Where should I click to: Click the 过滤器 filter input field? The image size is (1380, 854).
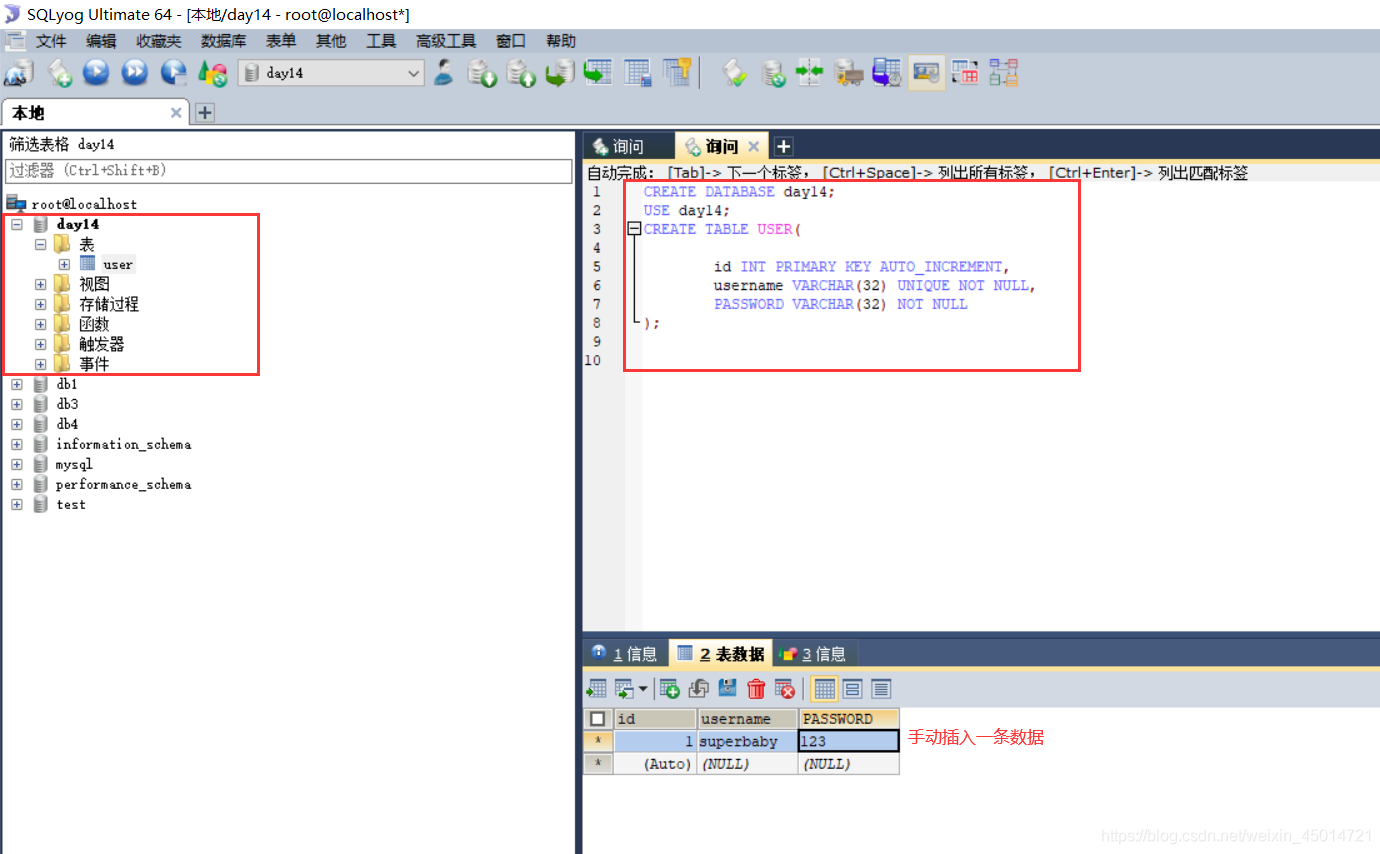coord(289,171)
